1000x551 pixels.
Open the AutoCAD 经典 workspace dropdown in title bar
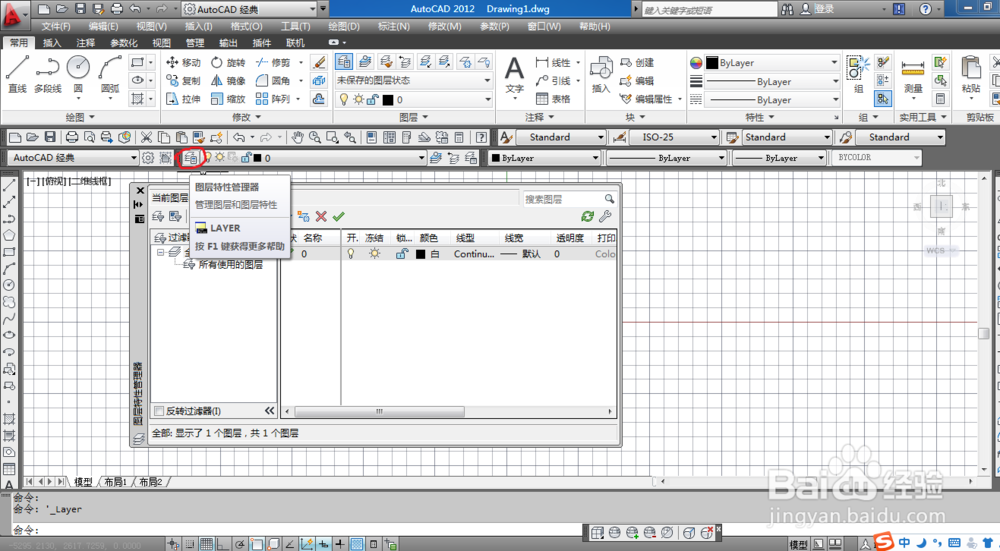click(x=249, y=9)
